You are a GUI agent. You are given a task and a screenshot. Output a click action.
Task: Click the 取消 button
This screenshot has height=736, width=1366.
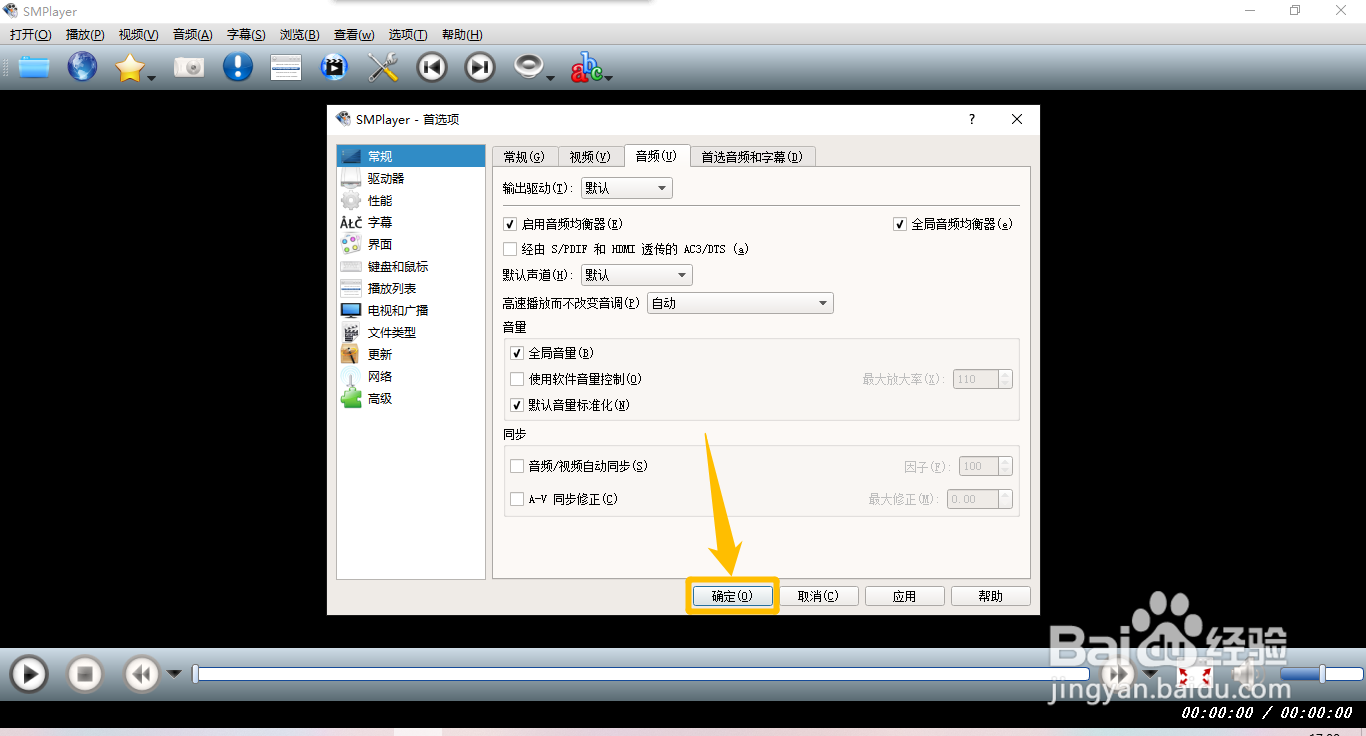tap(818, 596)
